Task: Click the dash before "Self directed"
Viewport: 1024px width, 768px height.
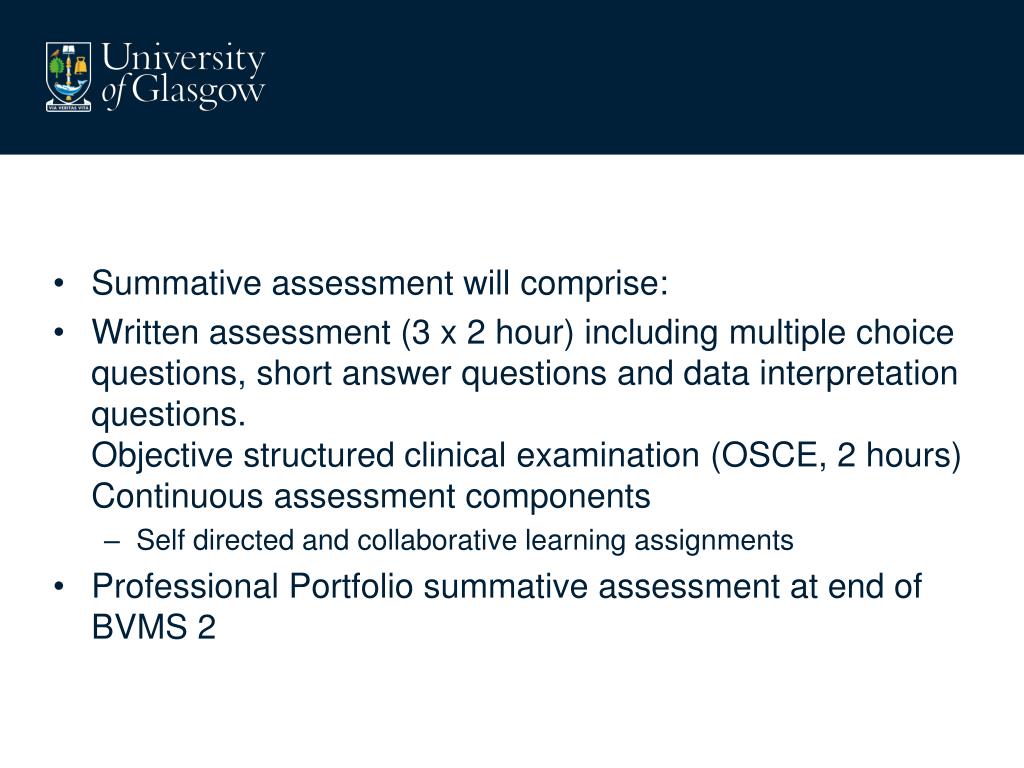Action: click(x=113, y=541)
